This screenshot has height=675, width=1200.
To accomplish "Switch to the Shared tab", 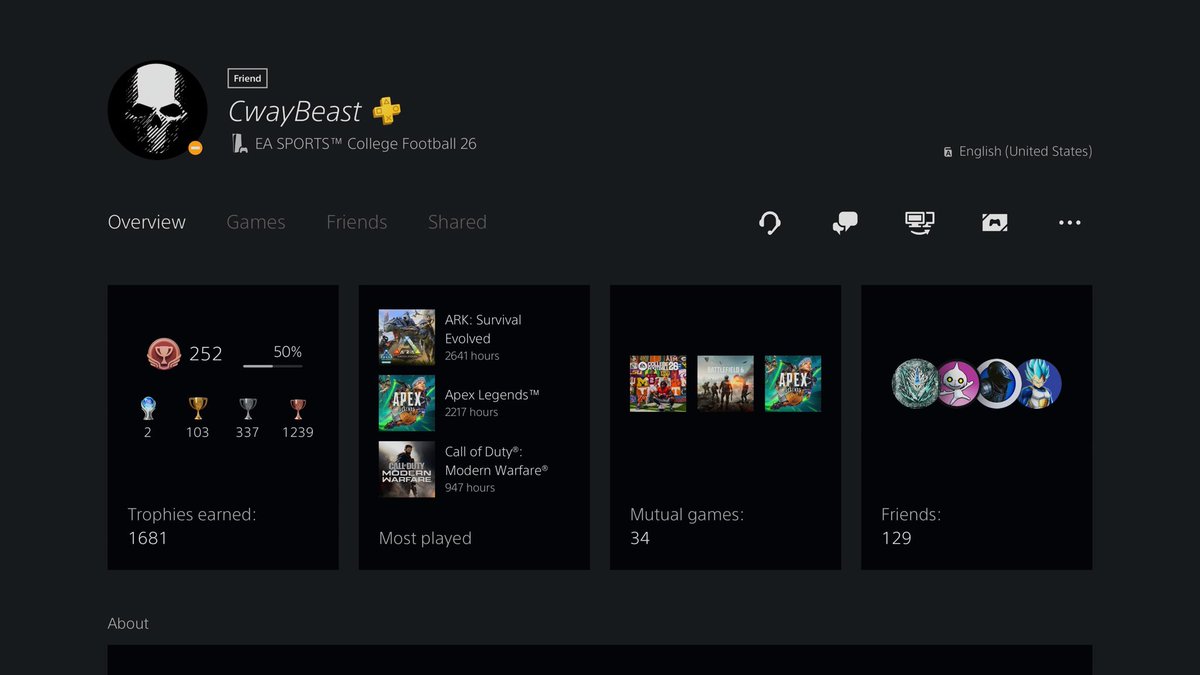I will click(457, 222).
